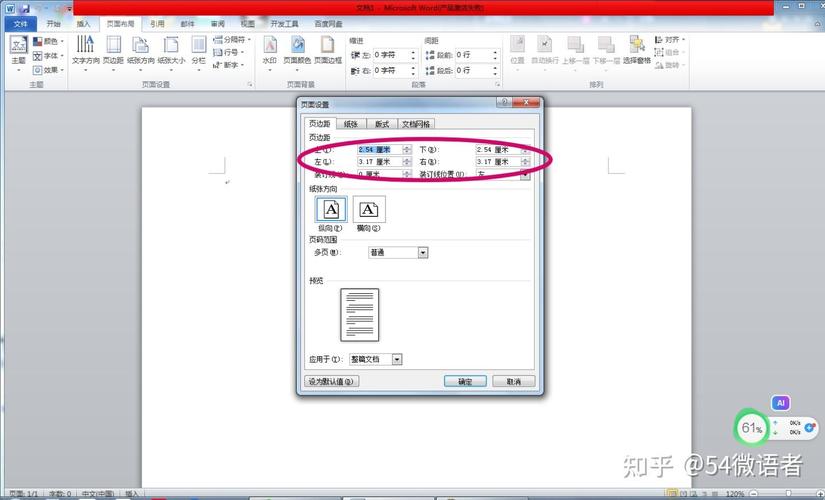Click the 自动换行 wrap text icon
This screenshot has height=500, width=825.
tap(545, 45)
